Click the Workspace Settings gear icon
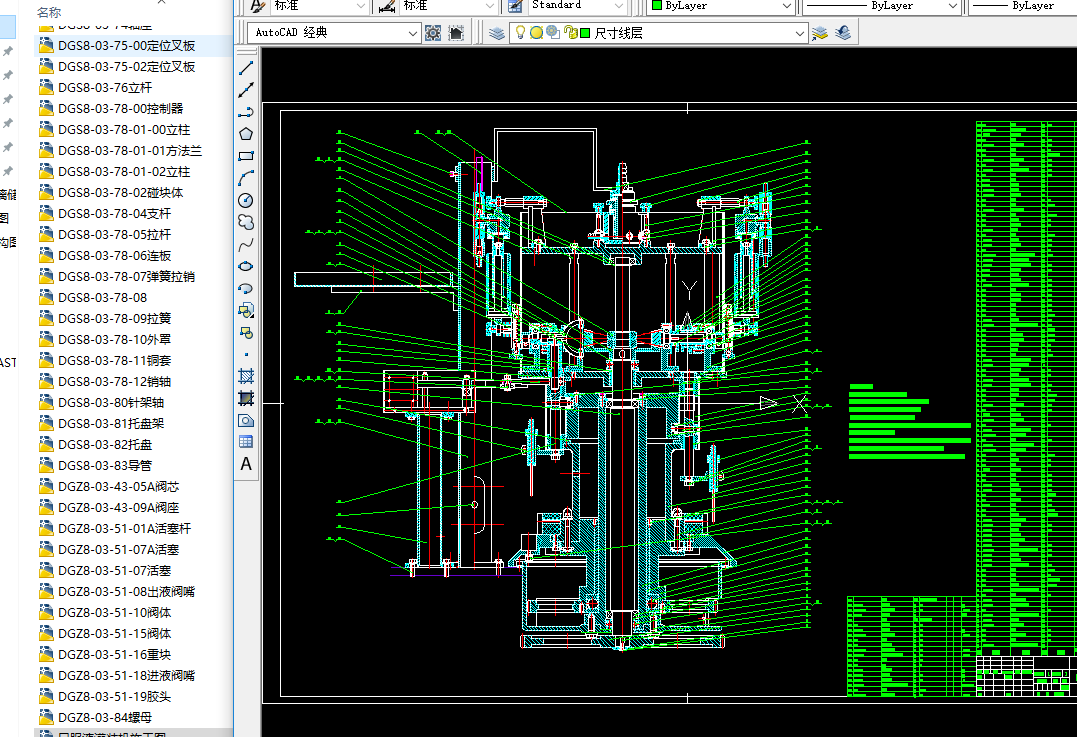The height and width of the screenshot is (737, 1077). [x=433, y=33]
